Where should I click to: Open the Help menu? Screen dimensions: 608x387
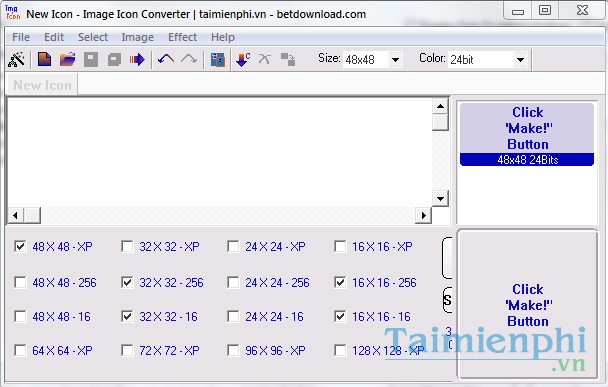(223, 37)
